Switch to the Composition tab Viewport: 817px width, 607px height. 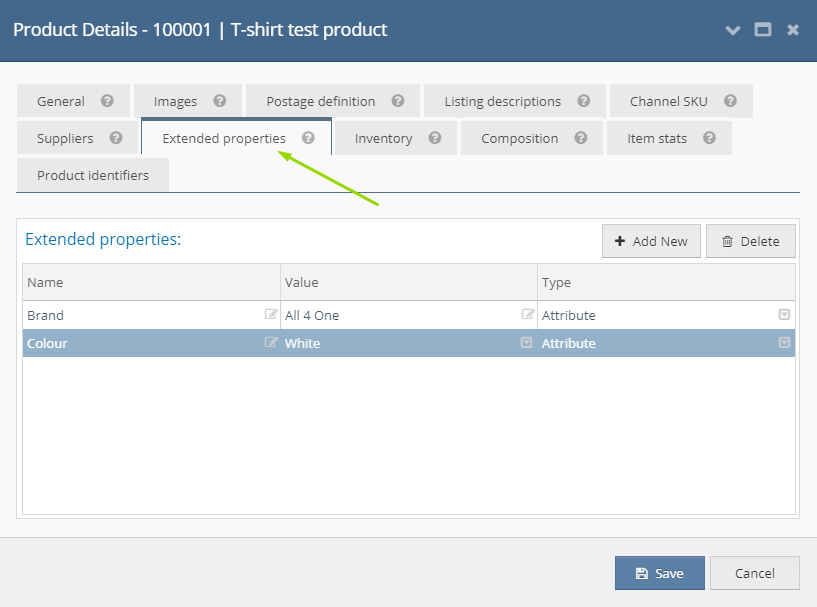[521, 138]
